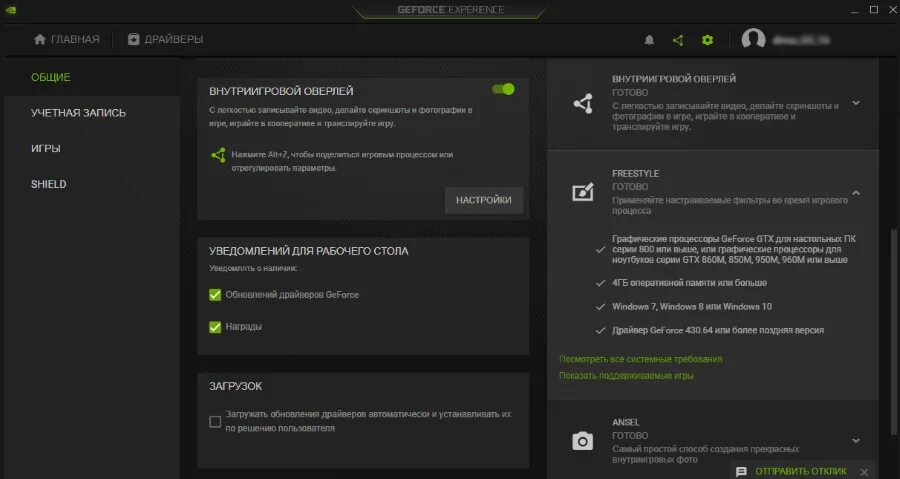
Task: Uncheck Обновлений драйверов GeForce
Action: coord(215,295)
